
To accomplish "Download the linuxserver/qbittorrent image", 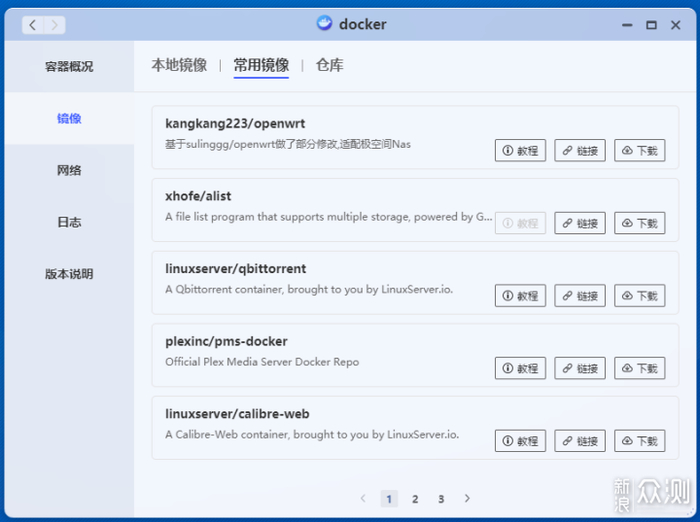I will [x=640, y=296].
